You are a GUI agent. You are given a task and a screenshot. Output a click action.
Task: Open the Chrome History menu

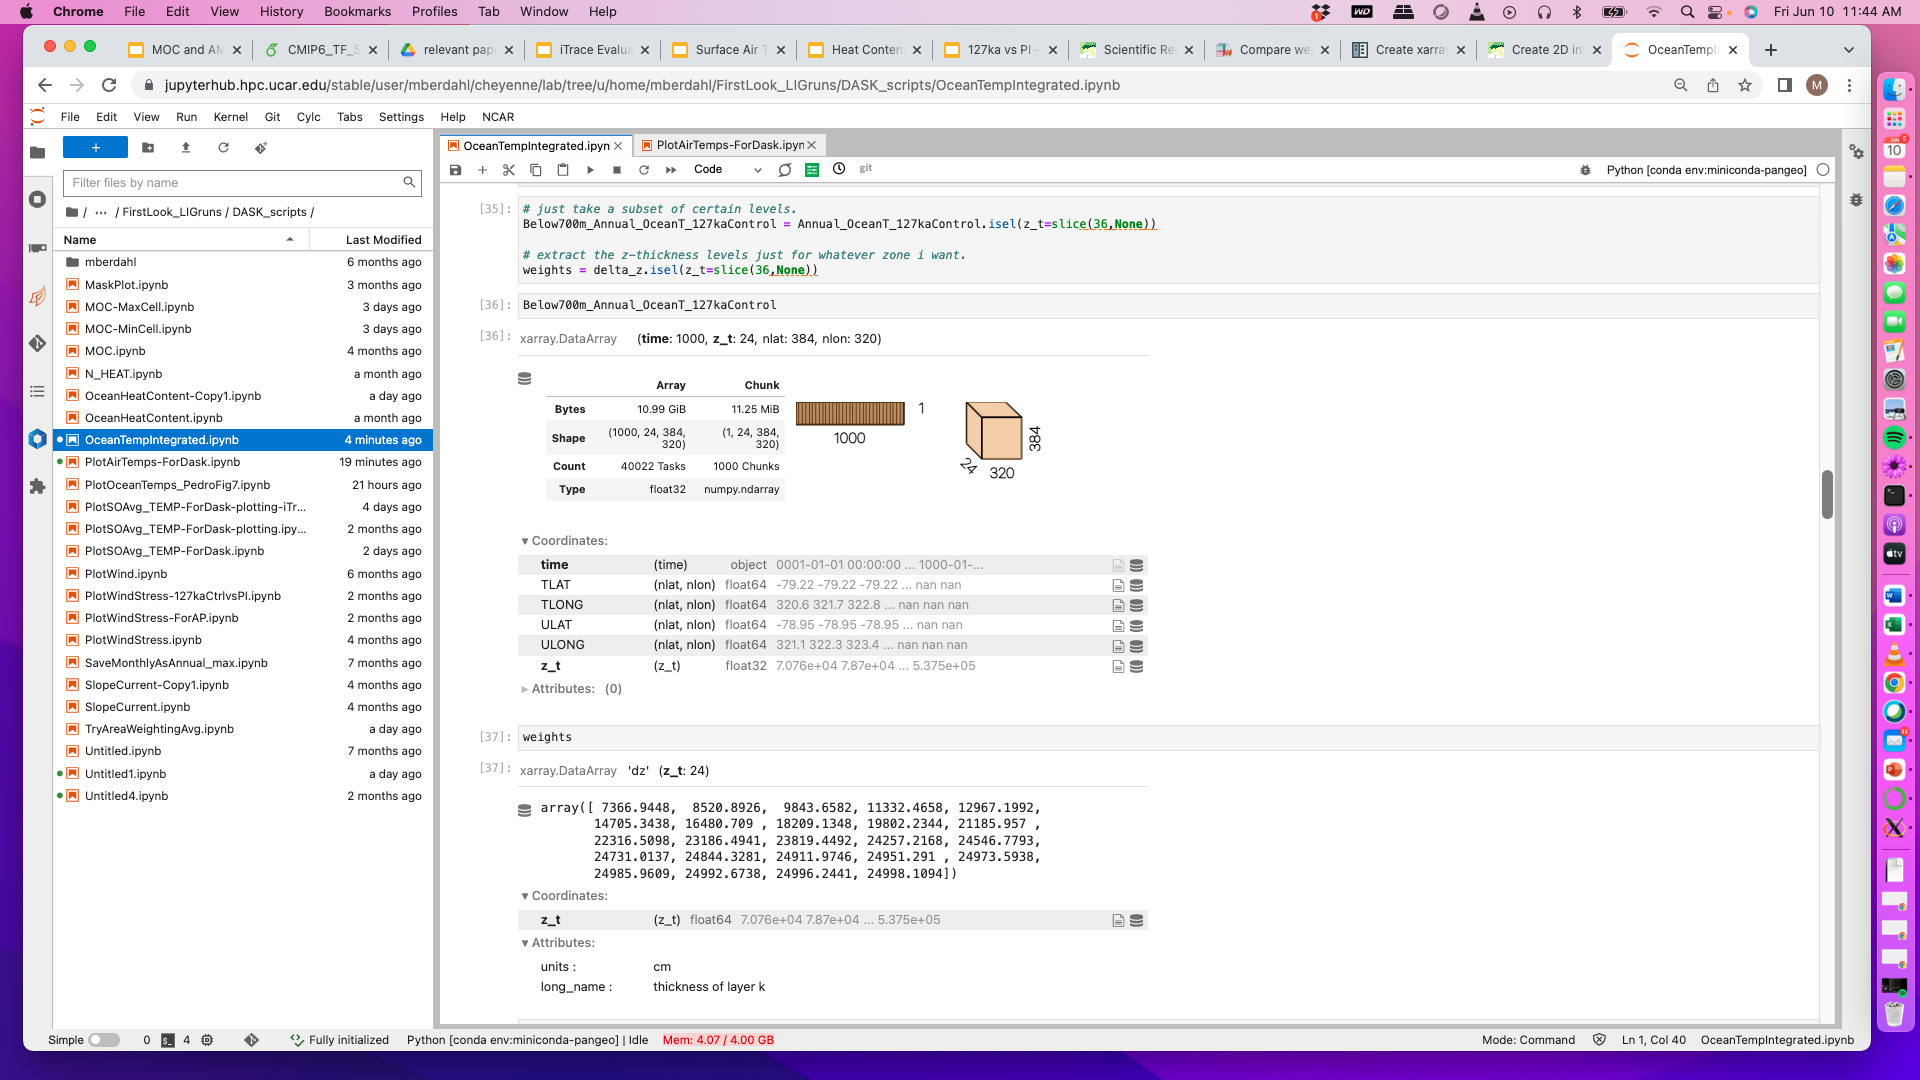(281, 12)
